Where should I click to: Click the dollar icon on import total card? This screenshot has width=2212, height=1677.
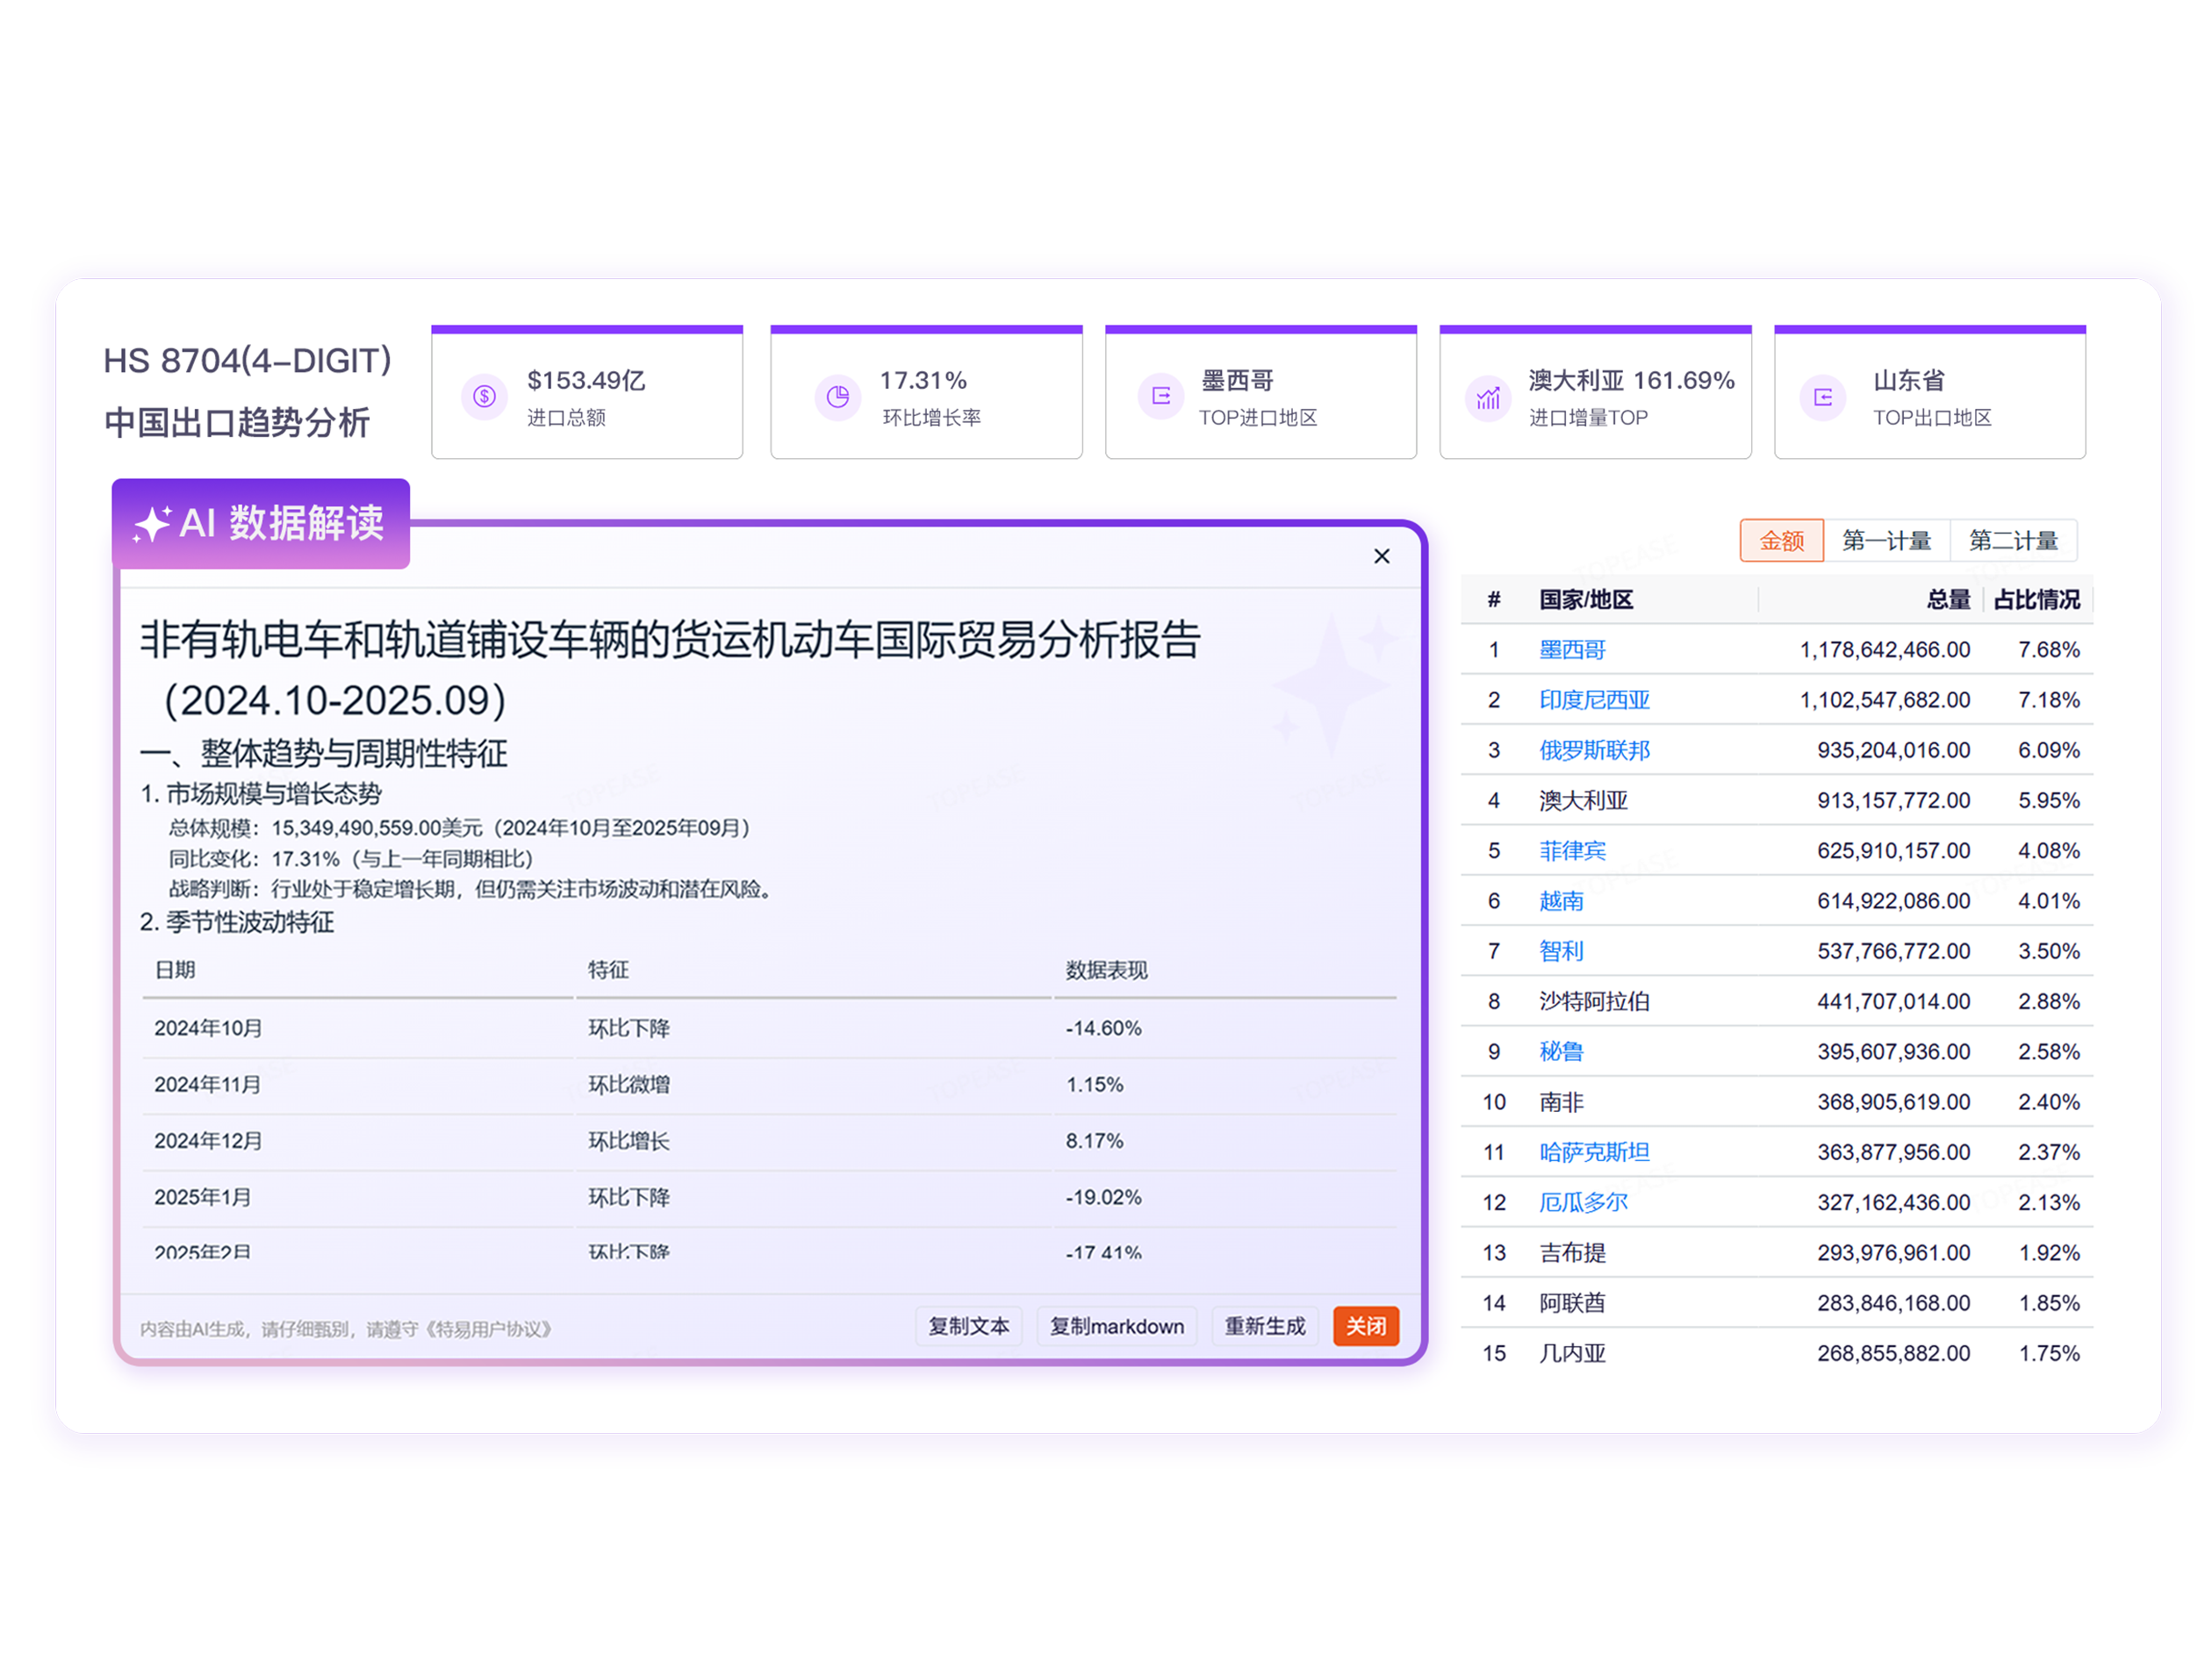click(x=484, y=397)
